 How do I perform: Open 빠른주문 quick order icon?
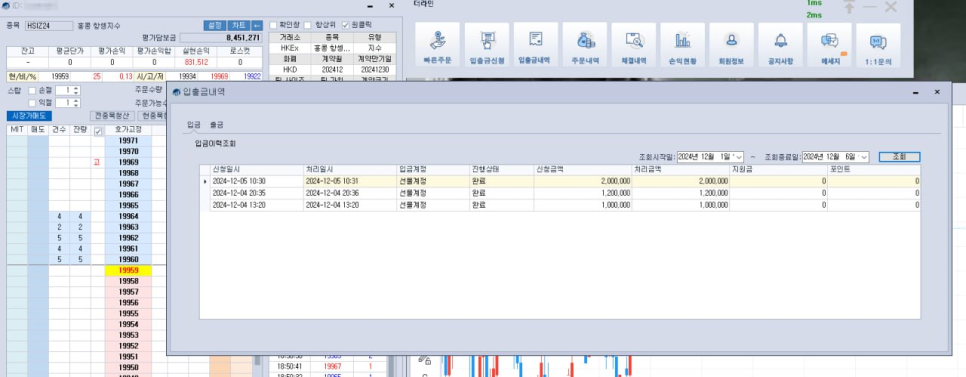coord(437,45)
